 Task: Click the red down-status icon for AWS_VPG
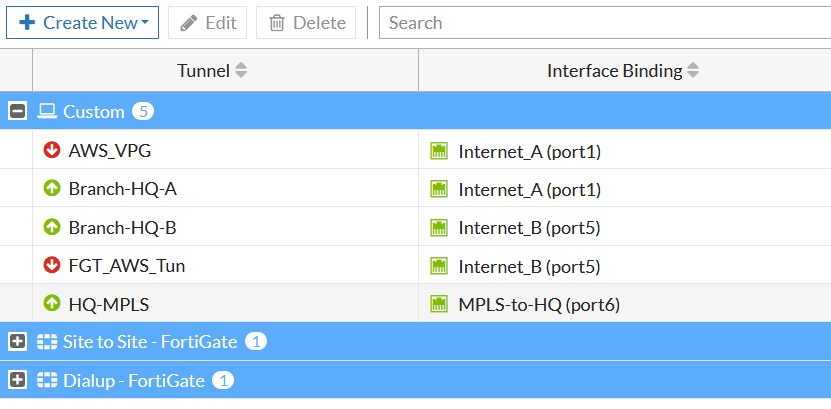(x=52, y=150)
